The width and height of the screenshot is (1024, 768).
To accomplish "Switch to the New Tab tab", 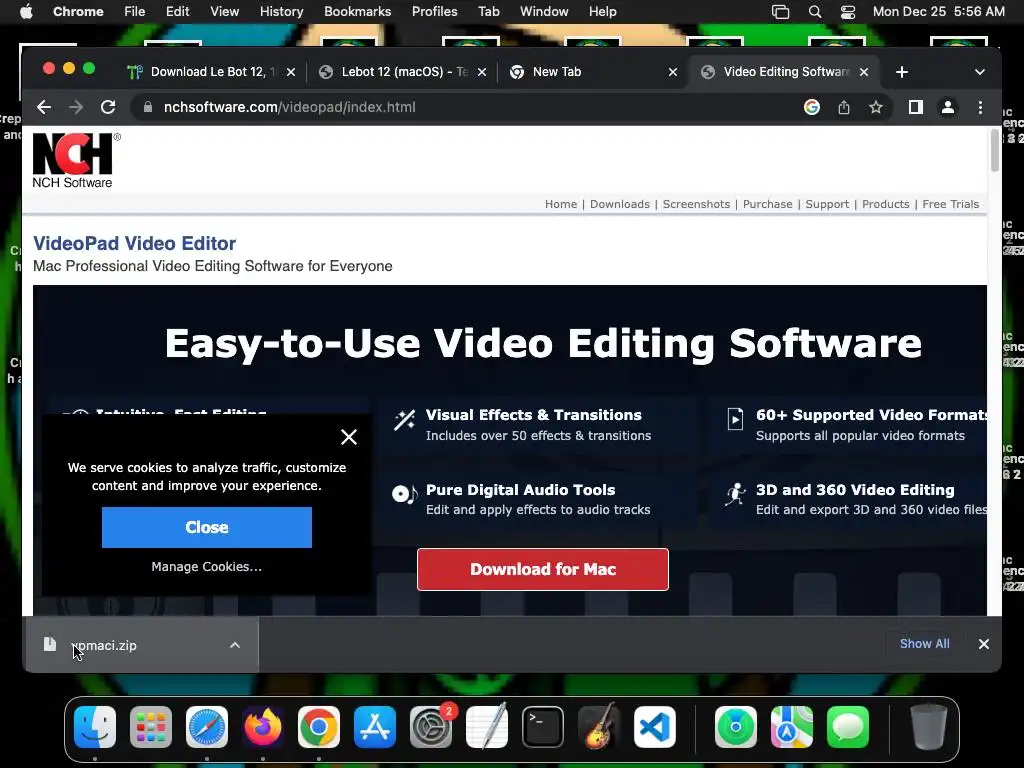I will coord(591,72).
